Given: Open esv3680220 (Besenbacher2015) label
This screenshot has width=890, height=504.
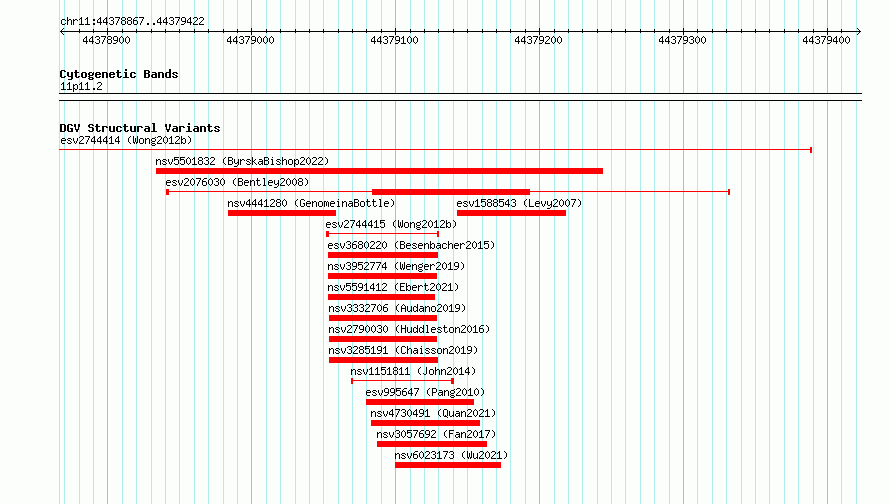Looking at the screenshot, I should point(412,245).
